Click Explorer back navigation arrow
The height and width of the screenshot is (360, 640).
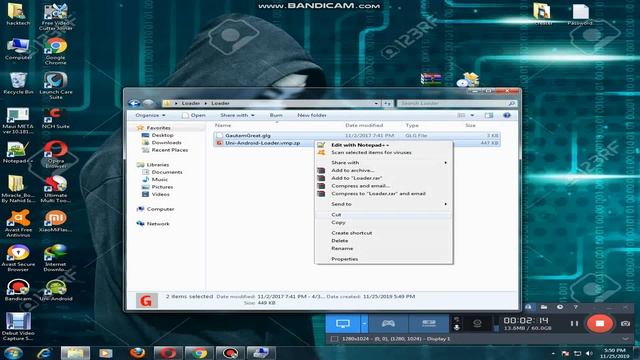134,103
